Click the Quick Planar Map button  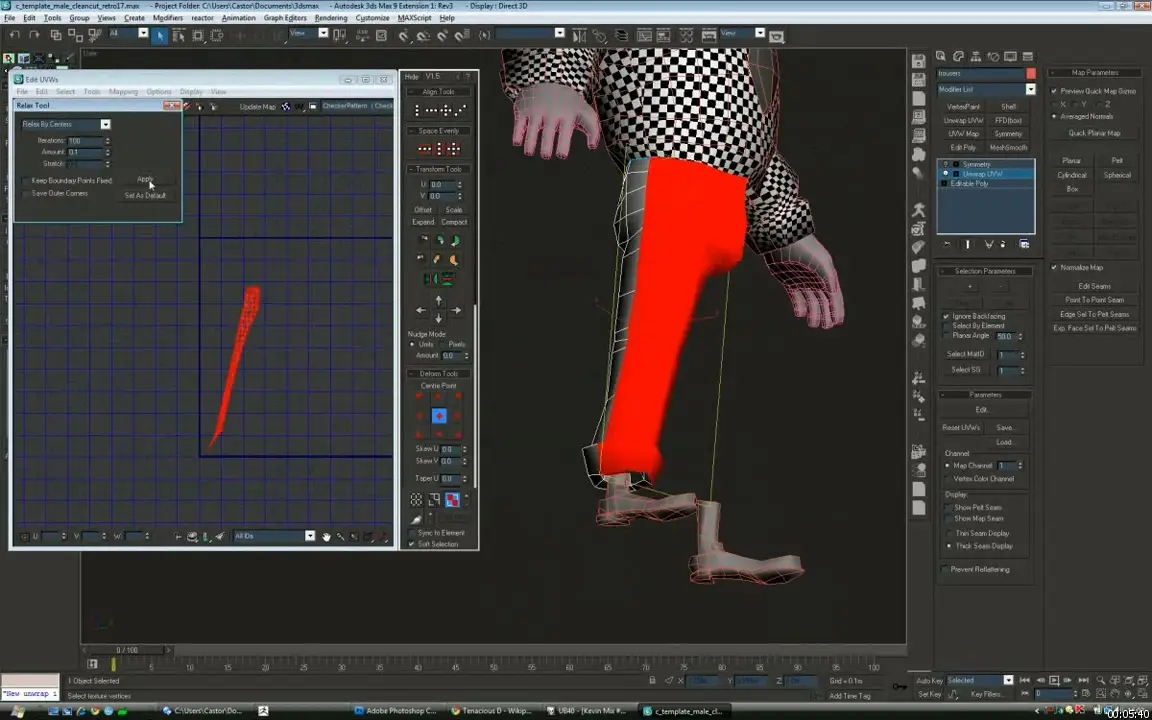pyautogui.click(x=1094, y=133)
